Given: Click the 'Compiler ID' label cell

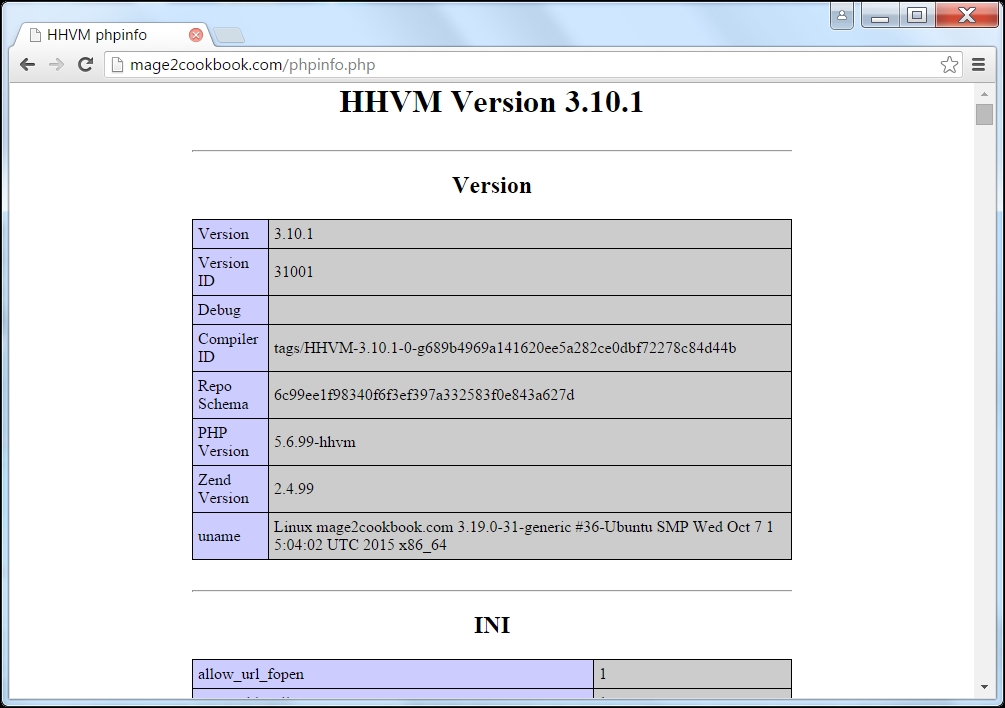Looking at the screenshot, I should pos(230,348).
